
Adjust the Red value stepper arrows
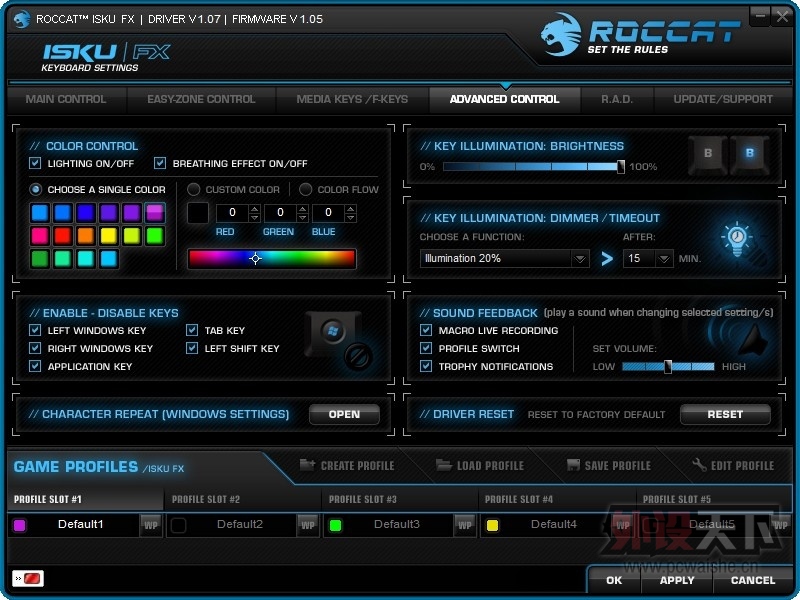tap(255, 213)
